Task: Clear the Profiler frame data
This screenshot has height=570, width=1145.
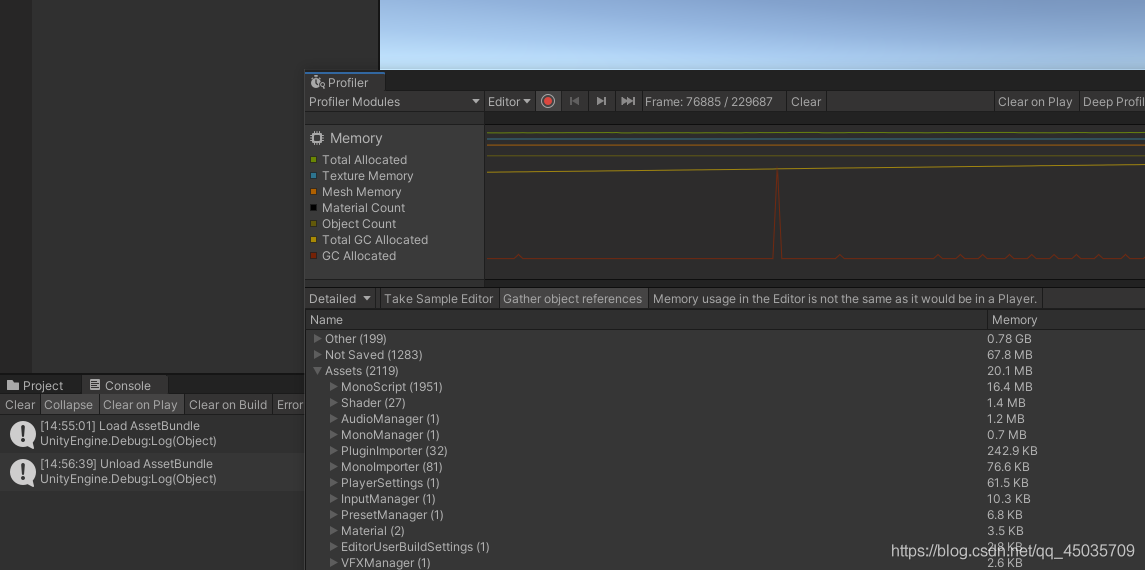Action: click(806, 101)
